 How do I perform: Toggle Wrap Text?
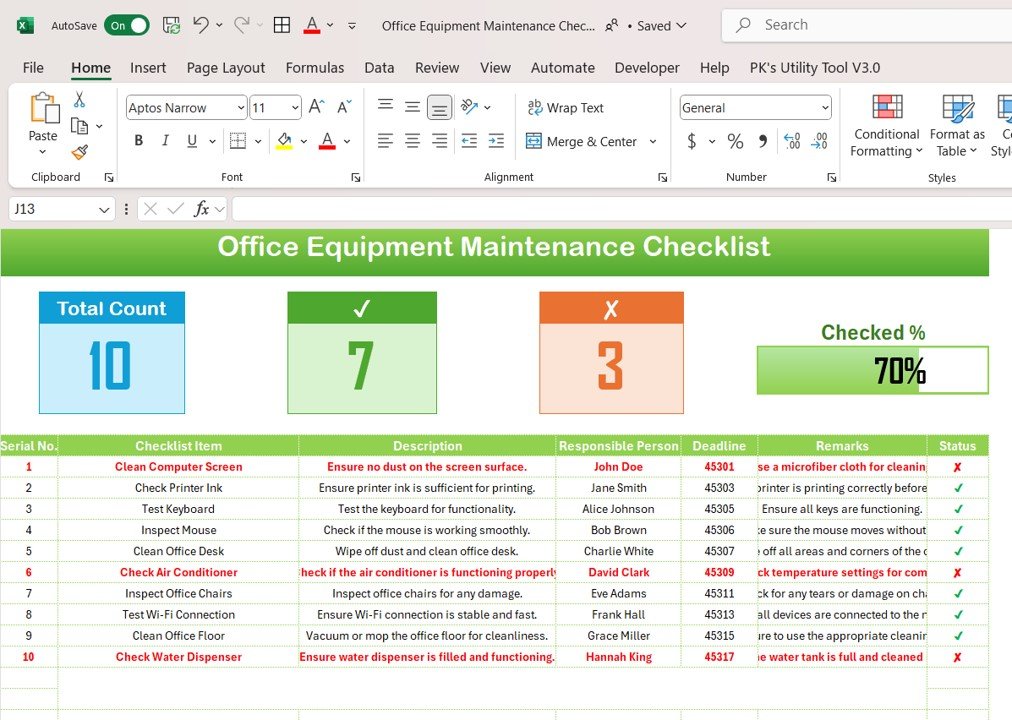(565, 108)
